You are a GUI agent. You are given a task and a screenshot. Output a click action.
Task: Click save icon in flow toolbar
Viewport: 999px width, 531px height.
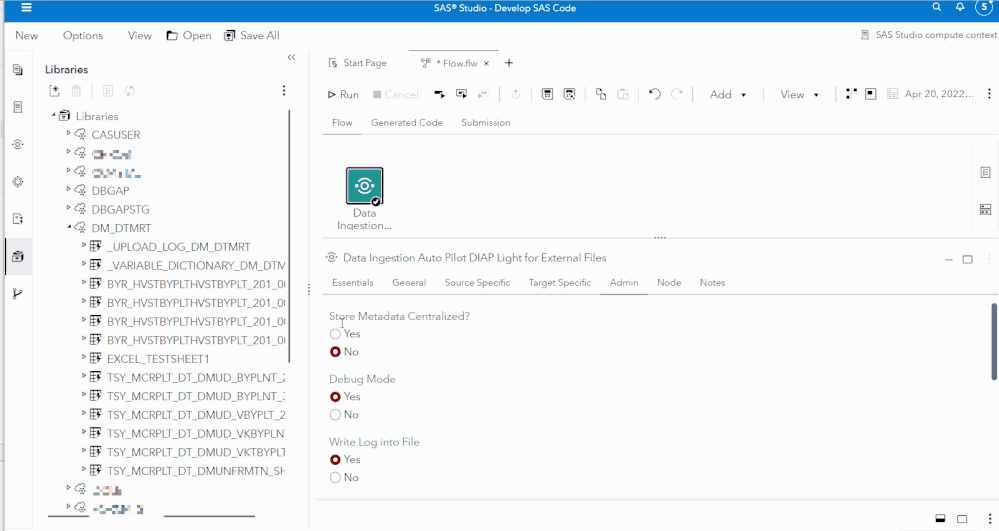[547, 94]
